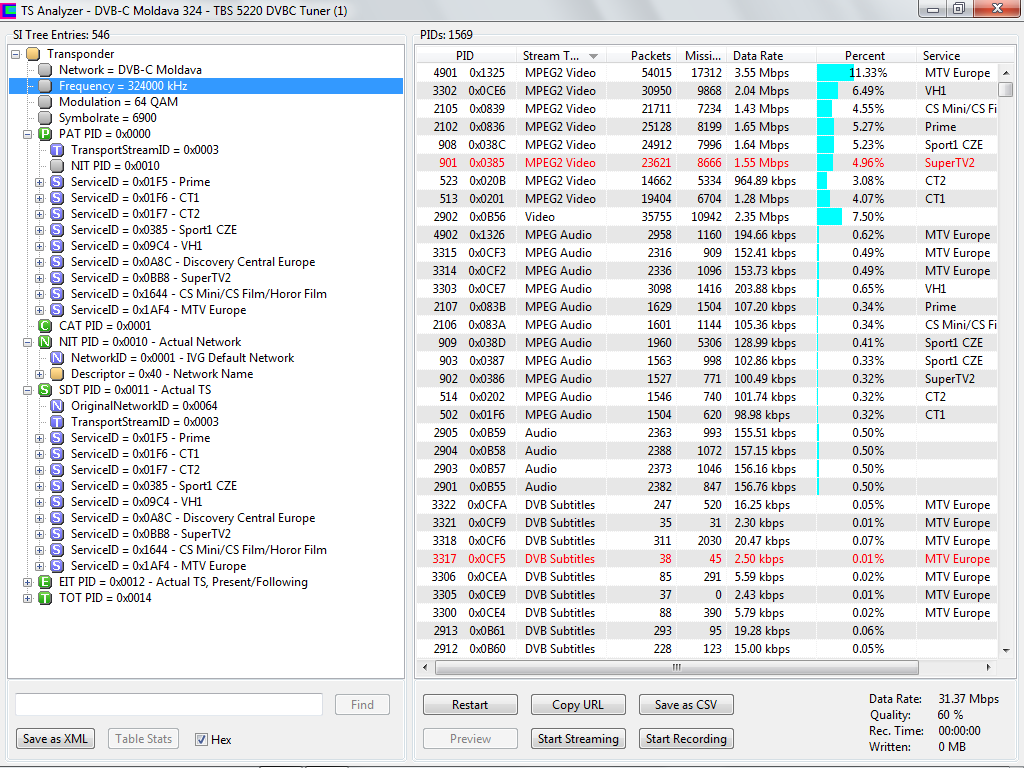The height and width of the screenshot is (768, 1024).
Task: Sort by the Stream Type column header
Action: 560,56
